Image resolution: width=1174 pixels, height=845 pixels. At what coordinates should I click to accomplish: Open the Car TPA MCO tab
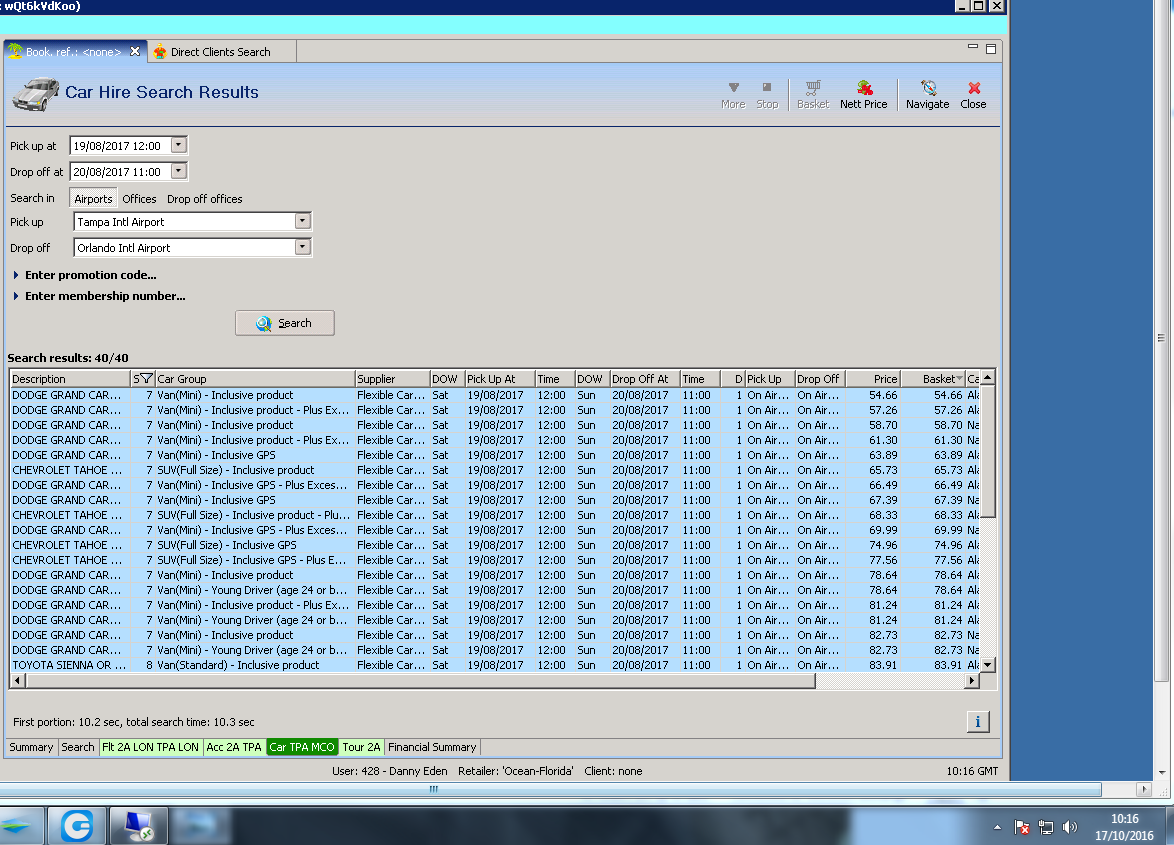[x=302, y=747]
